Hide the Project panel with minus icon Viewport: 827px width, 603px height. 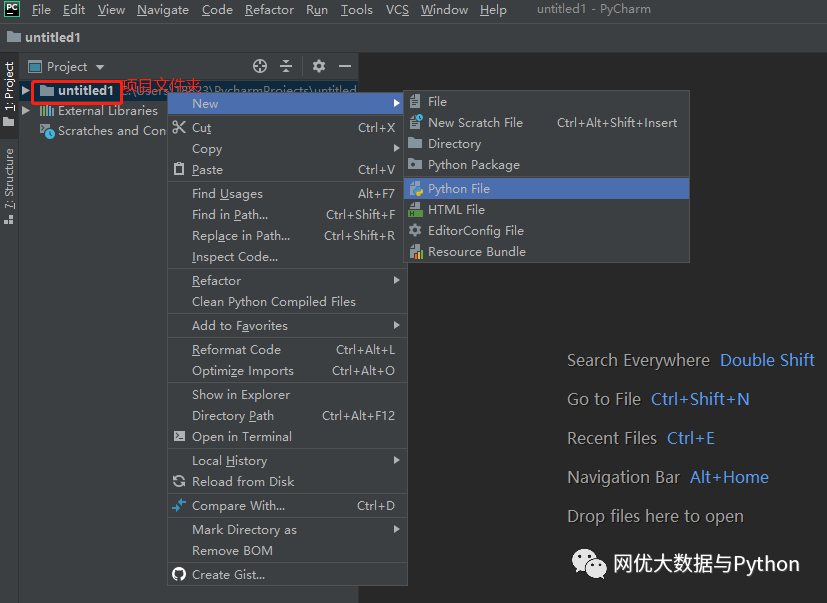point(345,66)
